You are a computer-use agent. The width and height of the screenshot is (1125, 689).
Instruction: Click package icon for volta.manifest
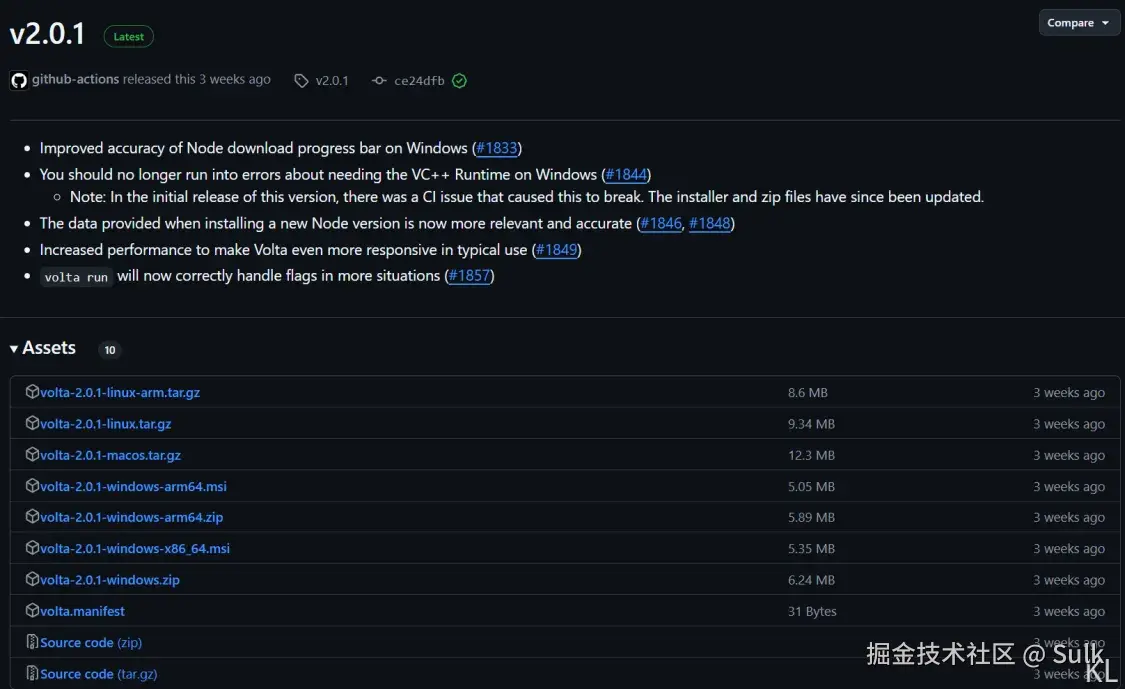click(32, 610)
